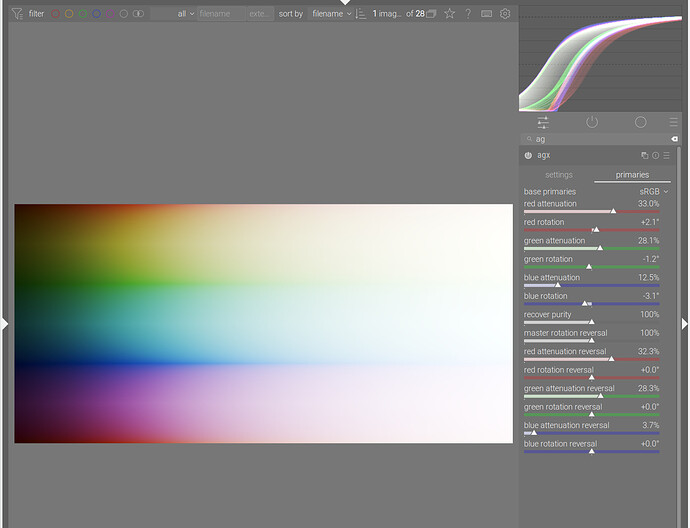
Task: Open the module groups presets hamburger menu
Action: [673, 122]
